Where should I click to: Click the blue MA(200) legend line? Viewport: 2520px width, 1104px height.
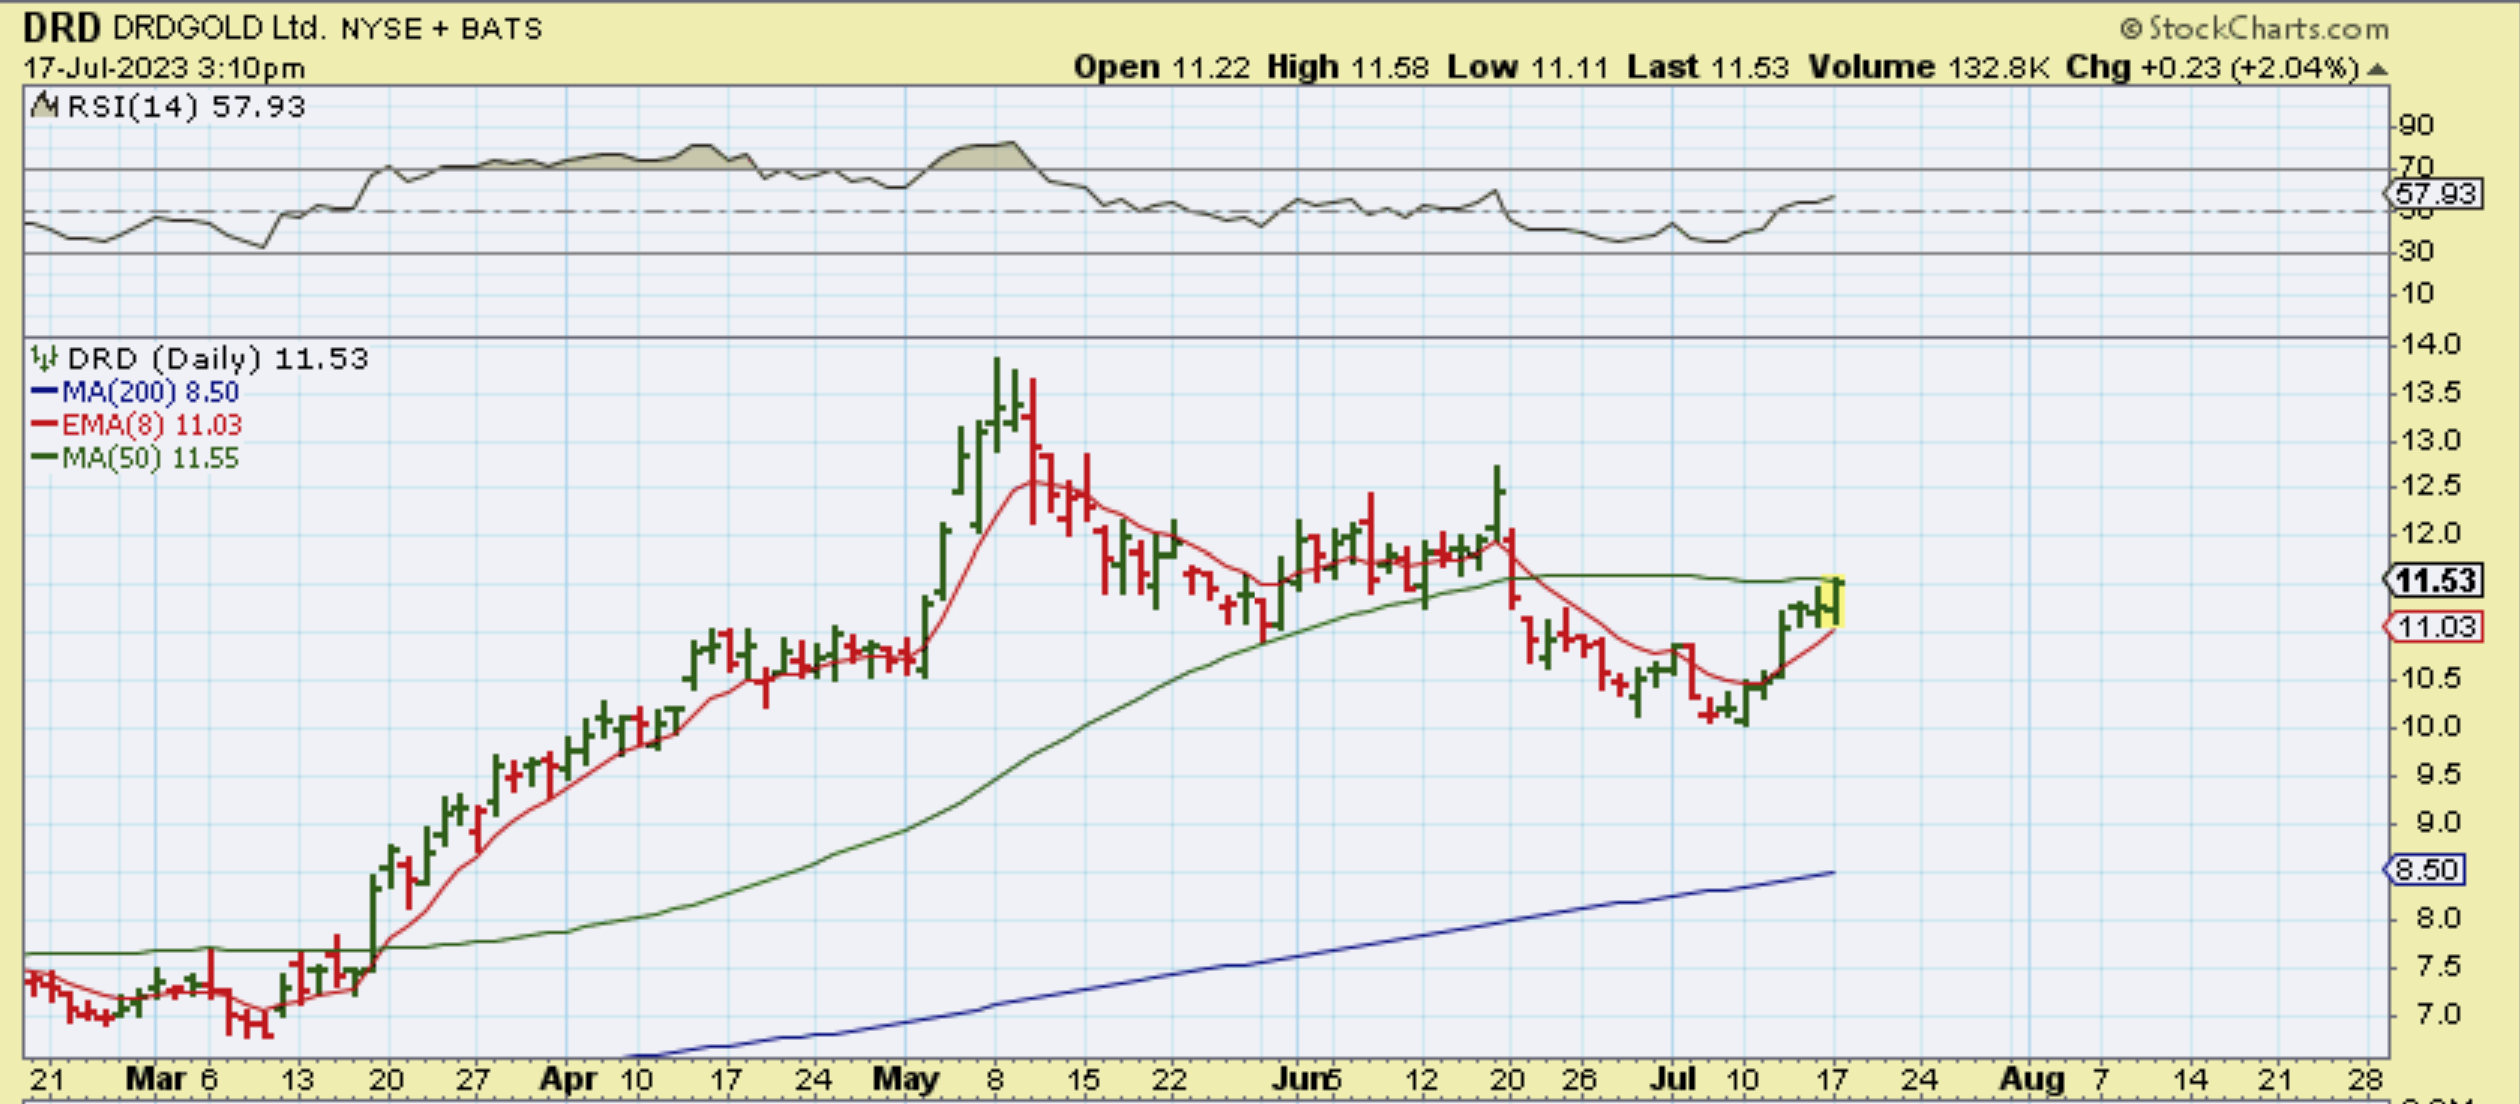coord(45,392)
